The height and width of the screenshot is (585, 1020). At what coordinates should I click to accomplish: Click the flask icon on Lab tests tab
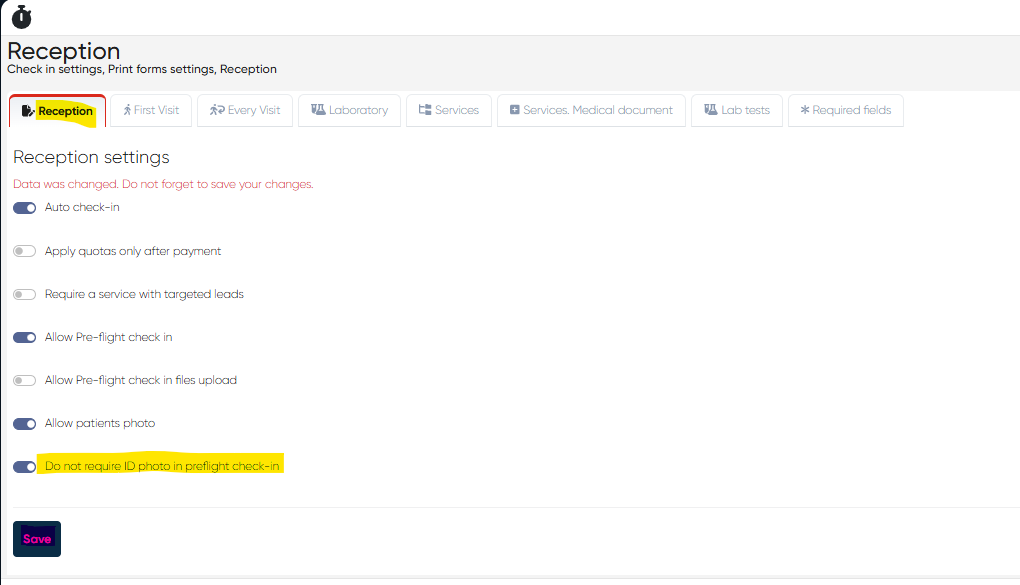pyautogui.click(x=710, y=110)
